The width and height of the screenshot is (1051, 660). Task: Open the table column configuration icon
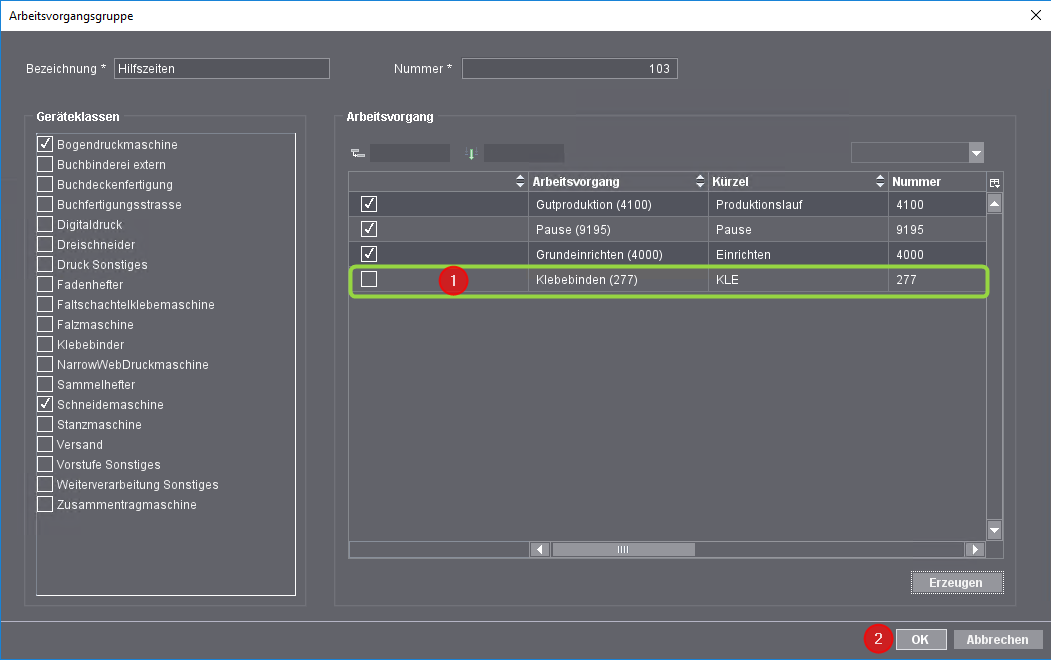[x=995, y=183]
